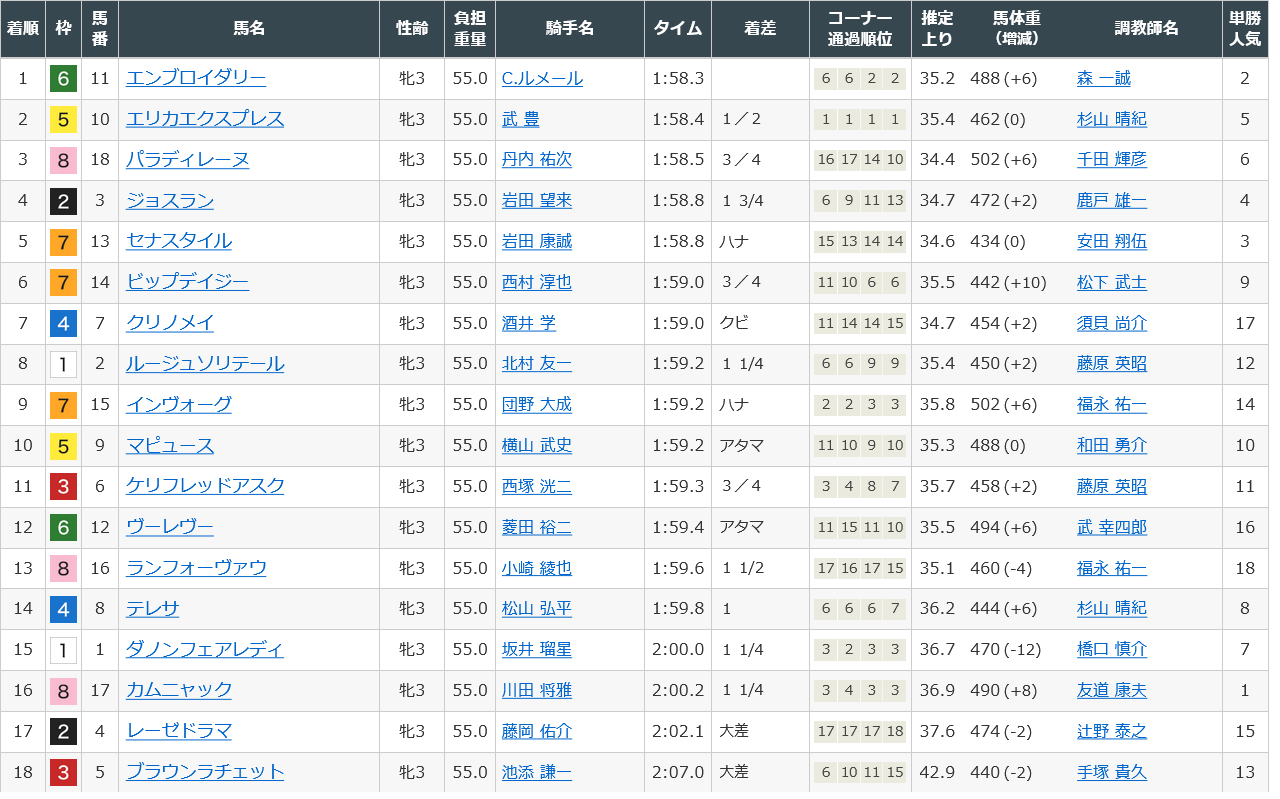The width and height of the screenshot is (1280, 799).
Task: Open jockey 川田 将雅's profile link
Action: (536, 690)
